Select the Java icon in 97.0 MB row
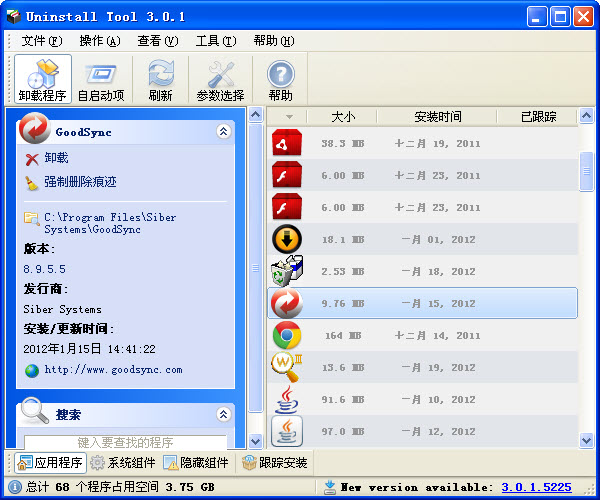 [x=287, y=431]
